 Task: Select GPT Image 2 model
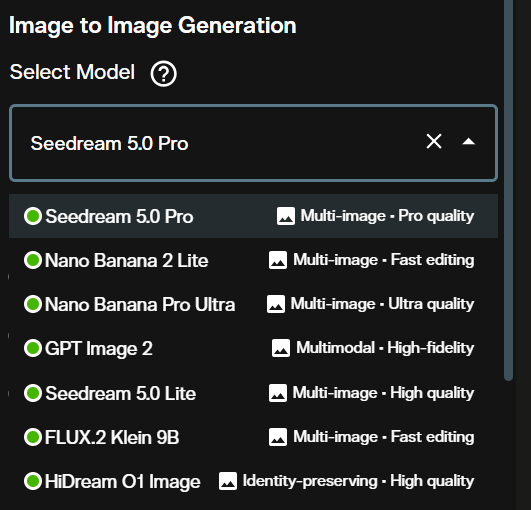pyautogui.click(x=253, y=348)
